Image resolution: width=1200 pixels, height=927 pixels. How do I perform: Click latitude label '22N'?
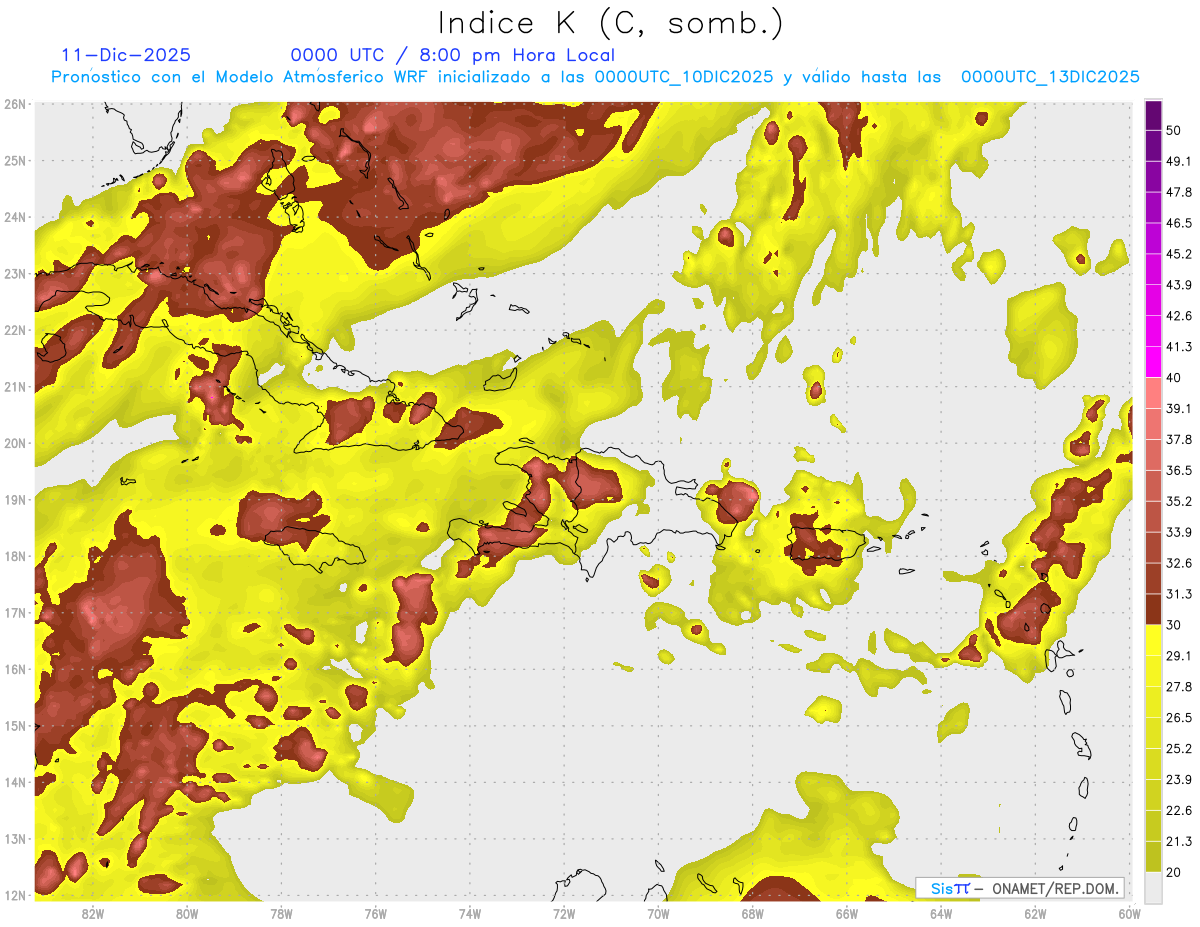tap(15, 330)
